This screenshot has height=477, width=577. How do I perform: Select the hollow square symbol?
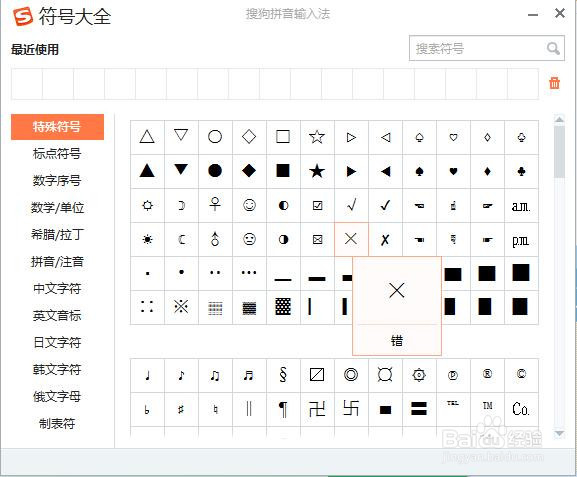coord(283,137)
